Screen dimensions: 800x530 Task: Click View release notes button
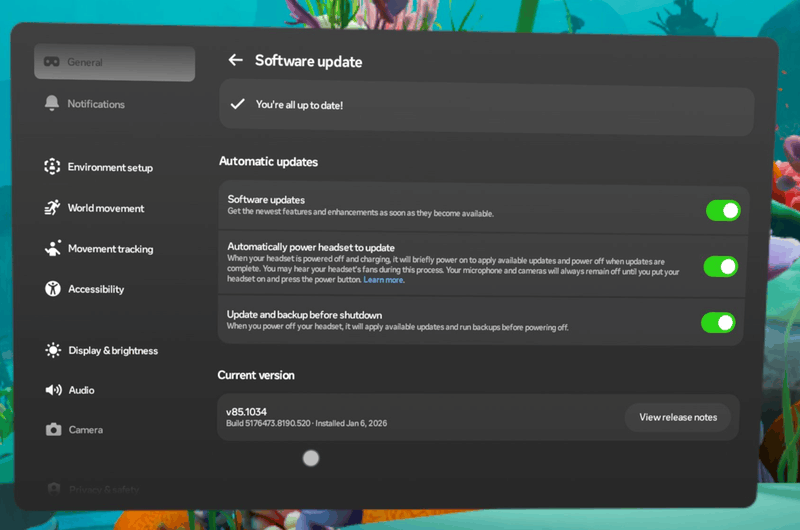(x=678, y=417)
